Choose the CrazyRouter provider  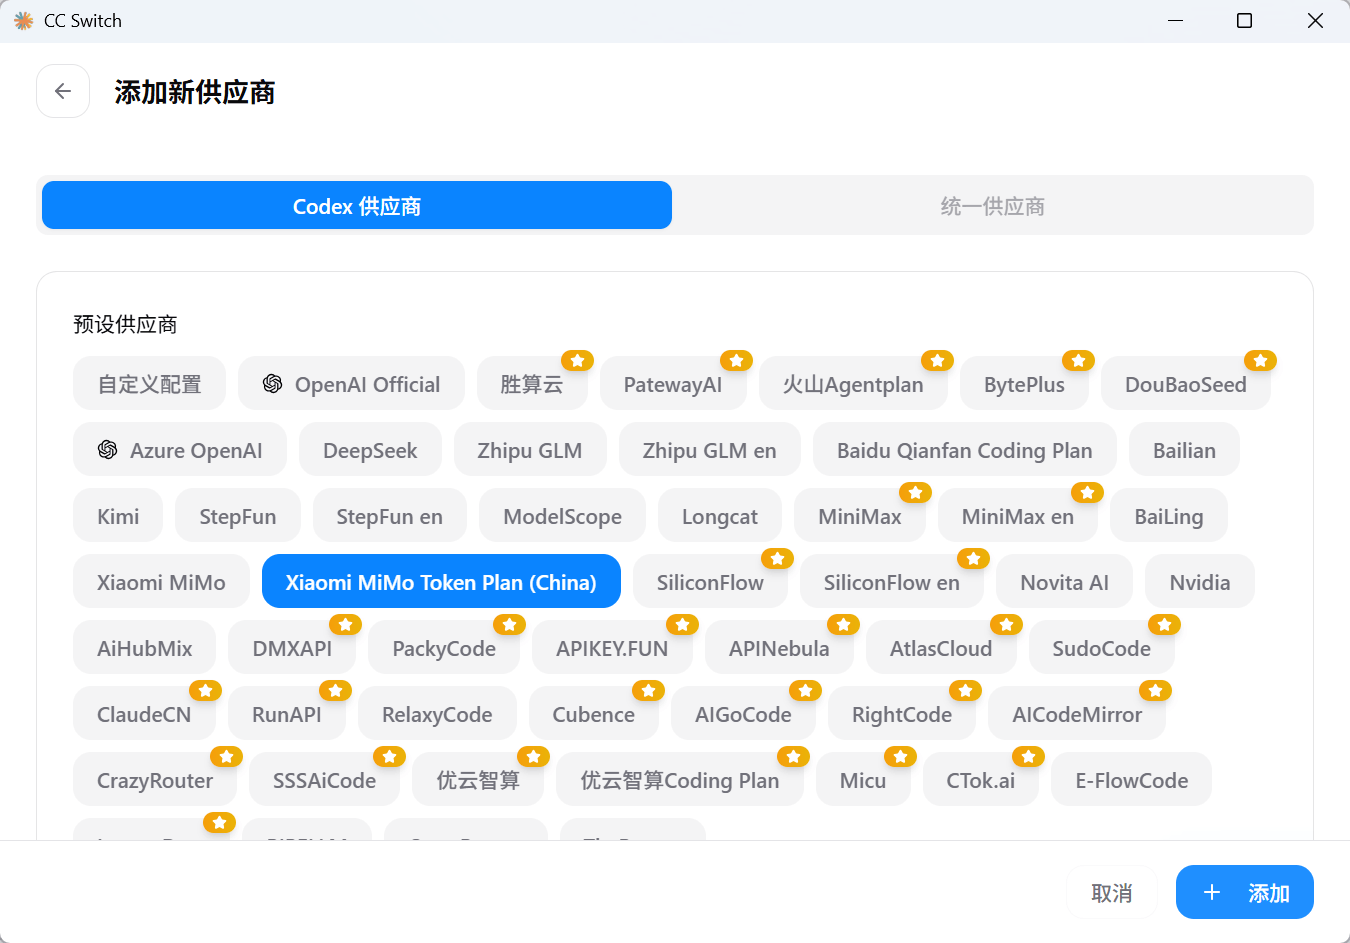155,780
